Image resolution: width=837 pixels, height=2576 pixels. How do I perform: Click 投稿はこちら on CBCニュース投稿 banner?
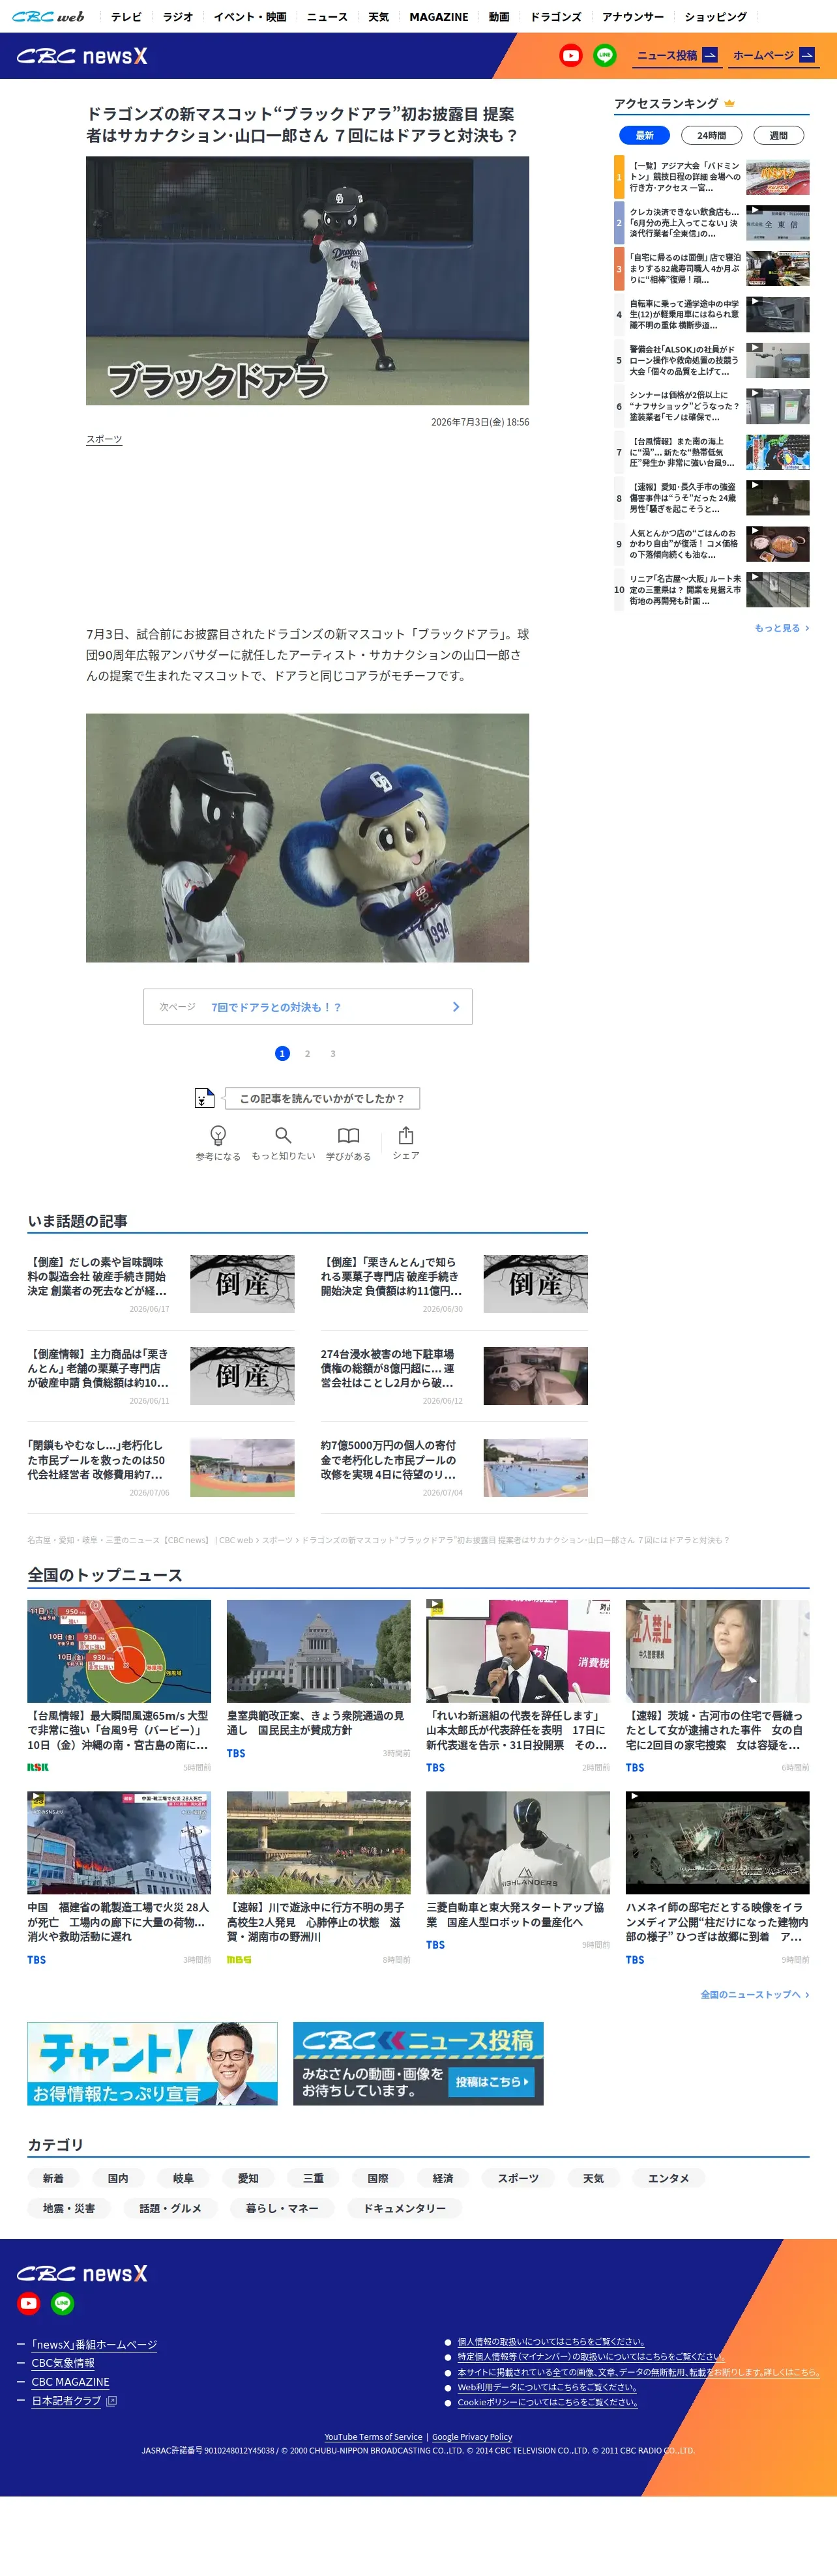492,2081
